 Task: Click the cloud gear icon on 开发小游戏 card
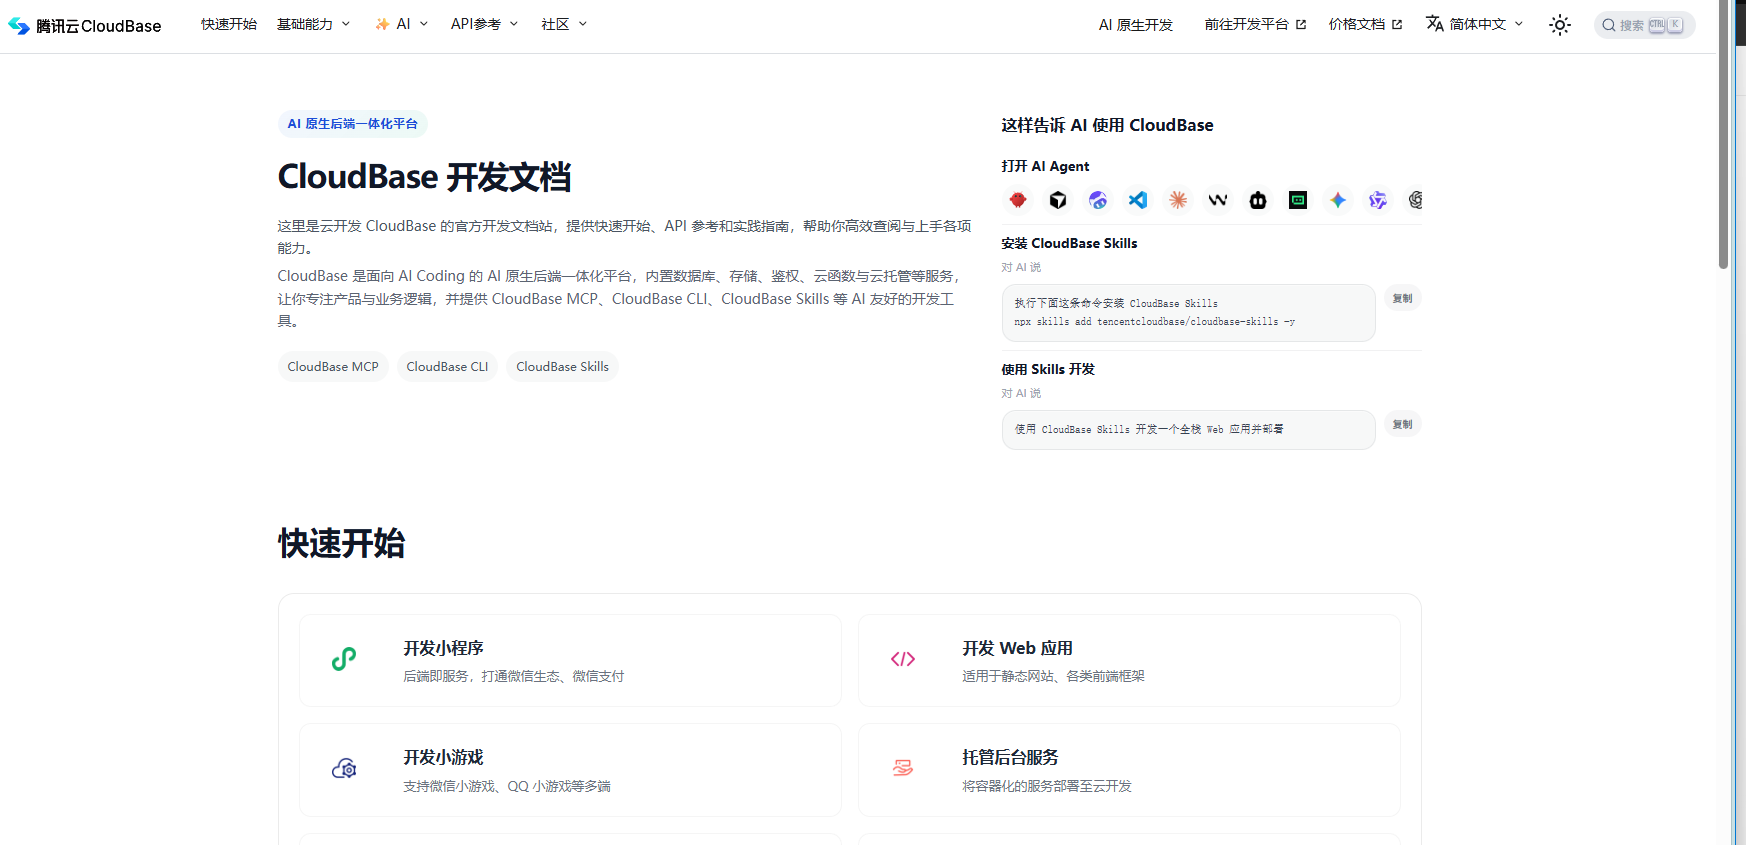click(344, 768)
